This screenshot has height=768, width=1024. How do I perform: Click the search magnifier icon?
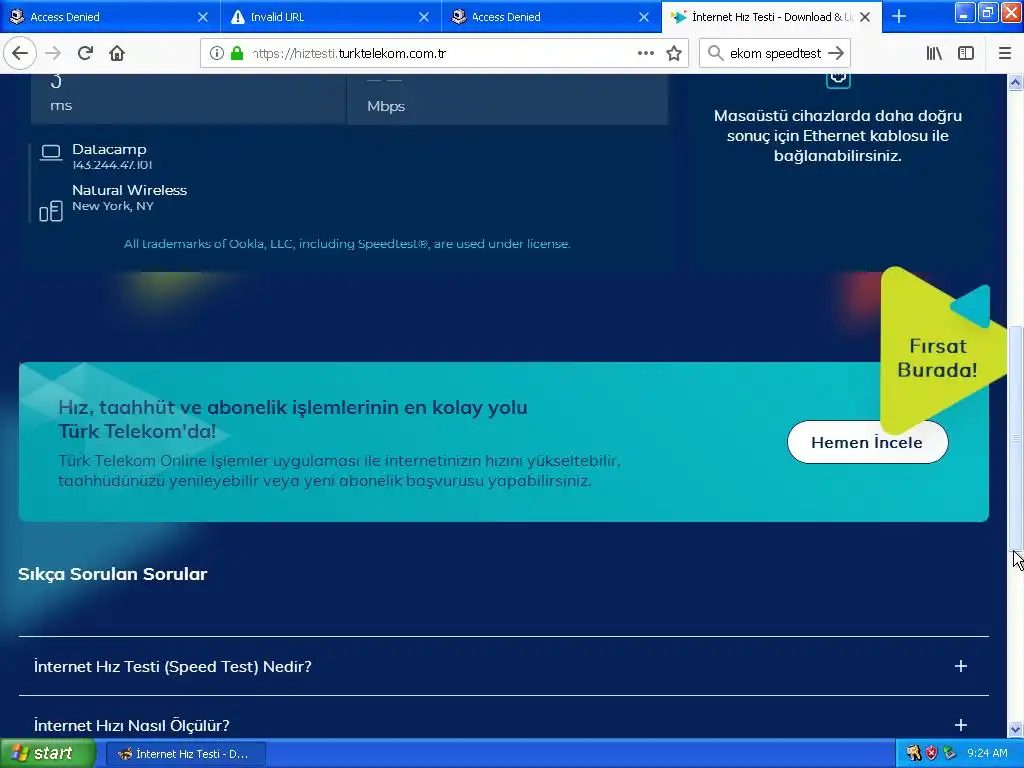[x=715, y=53]
